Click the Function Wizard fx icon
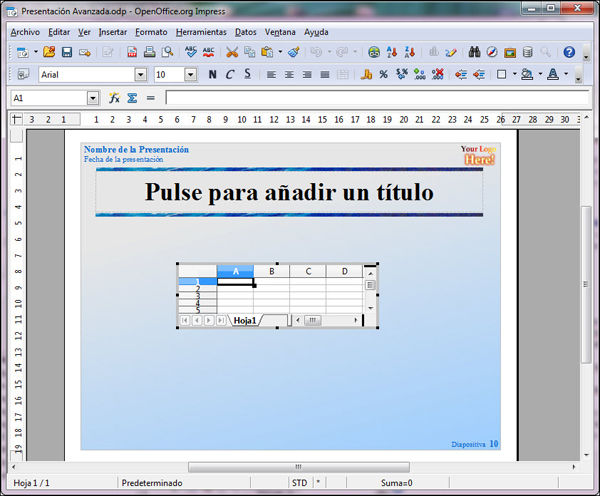The height and width of the screenshot is (496, 600). 115,98
